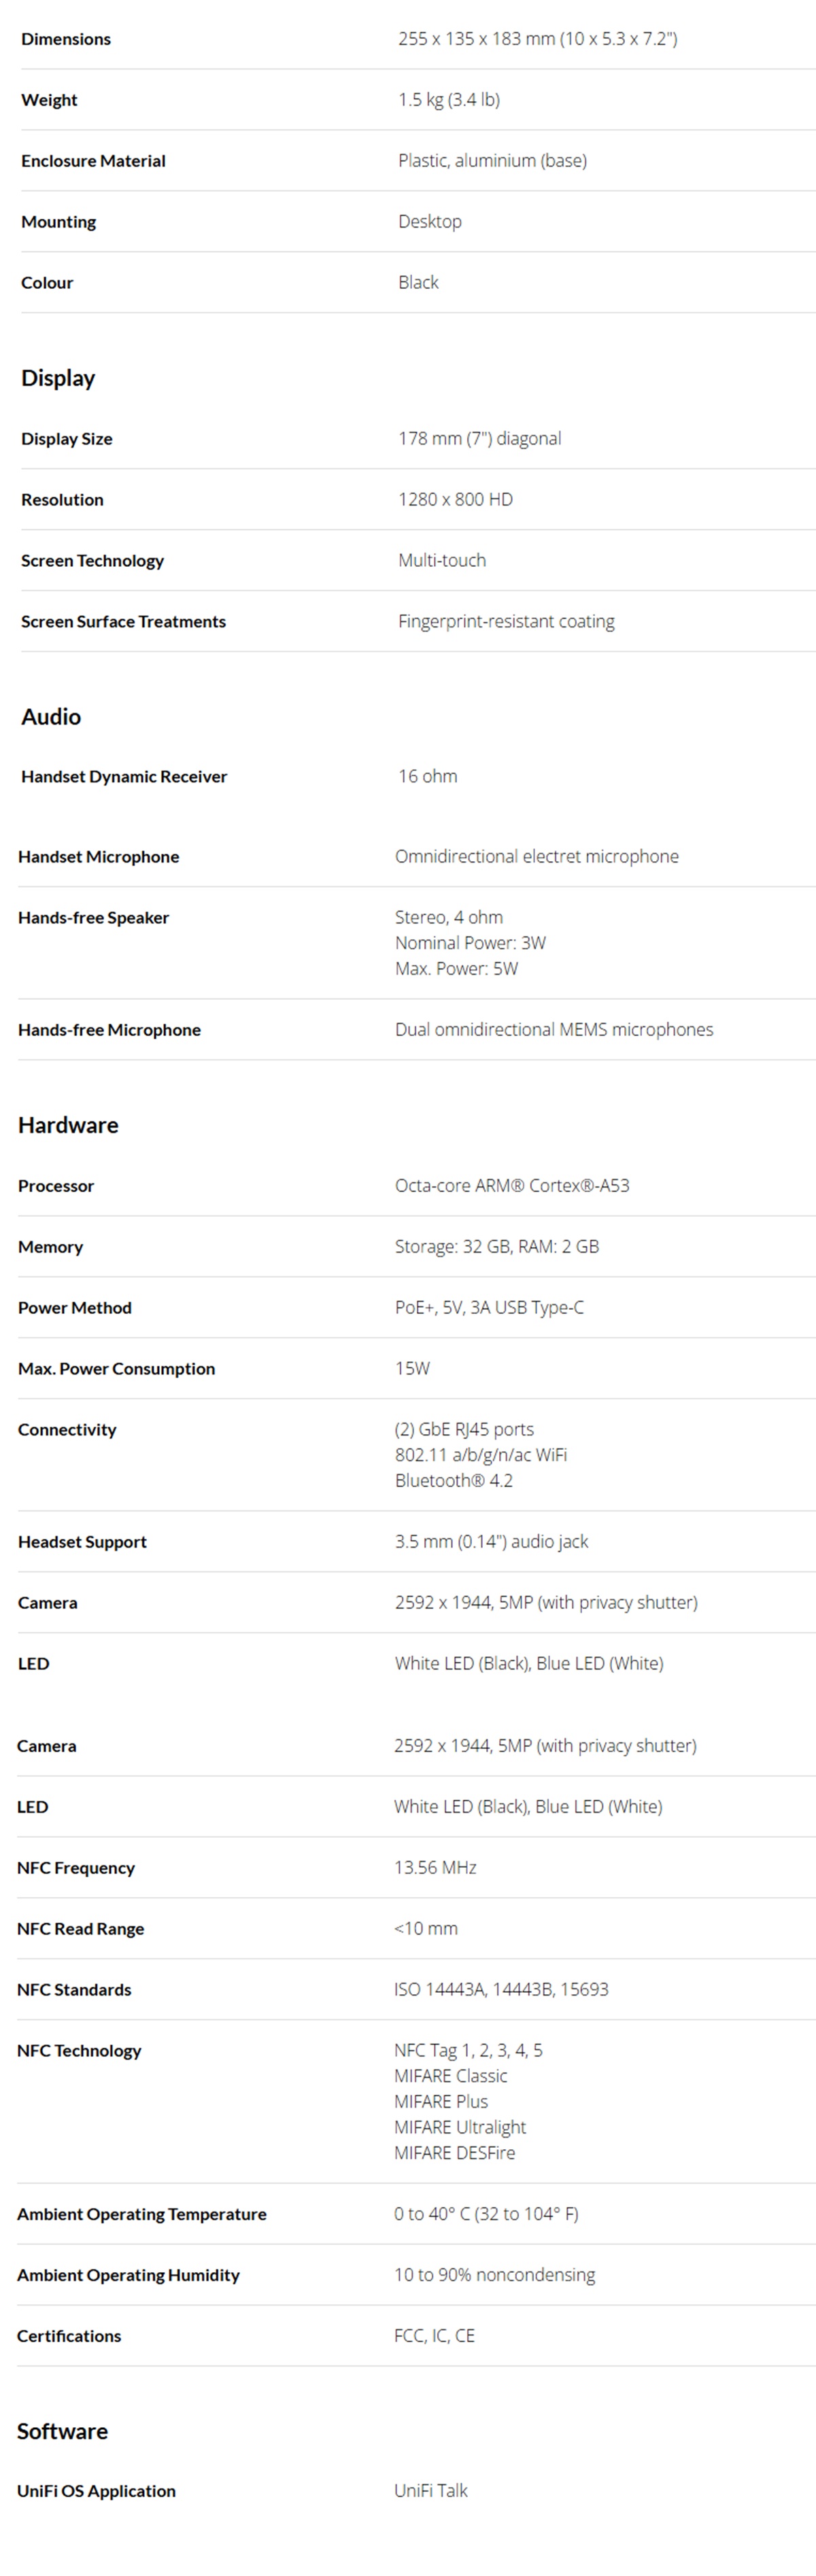
Task: Click the Octa-core ARM Cortex-A53 processor value
Action: point(512,1186)
